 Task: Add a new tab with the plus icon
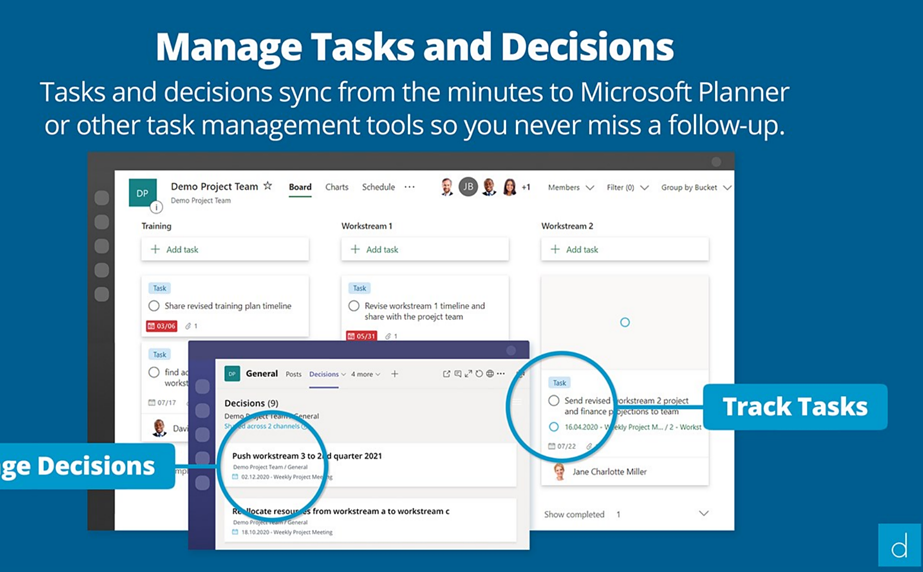[x=394, y=374]
